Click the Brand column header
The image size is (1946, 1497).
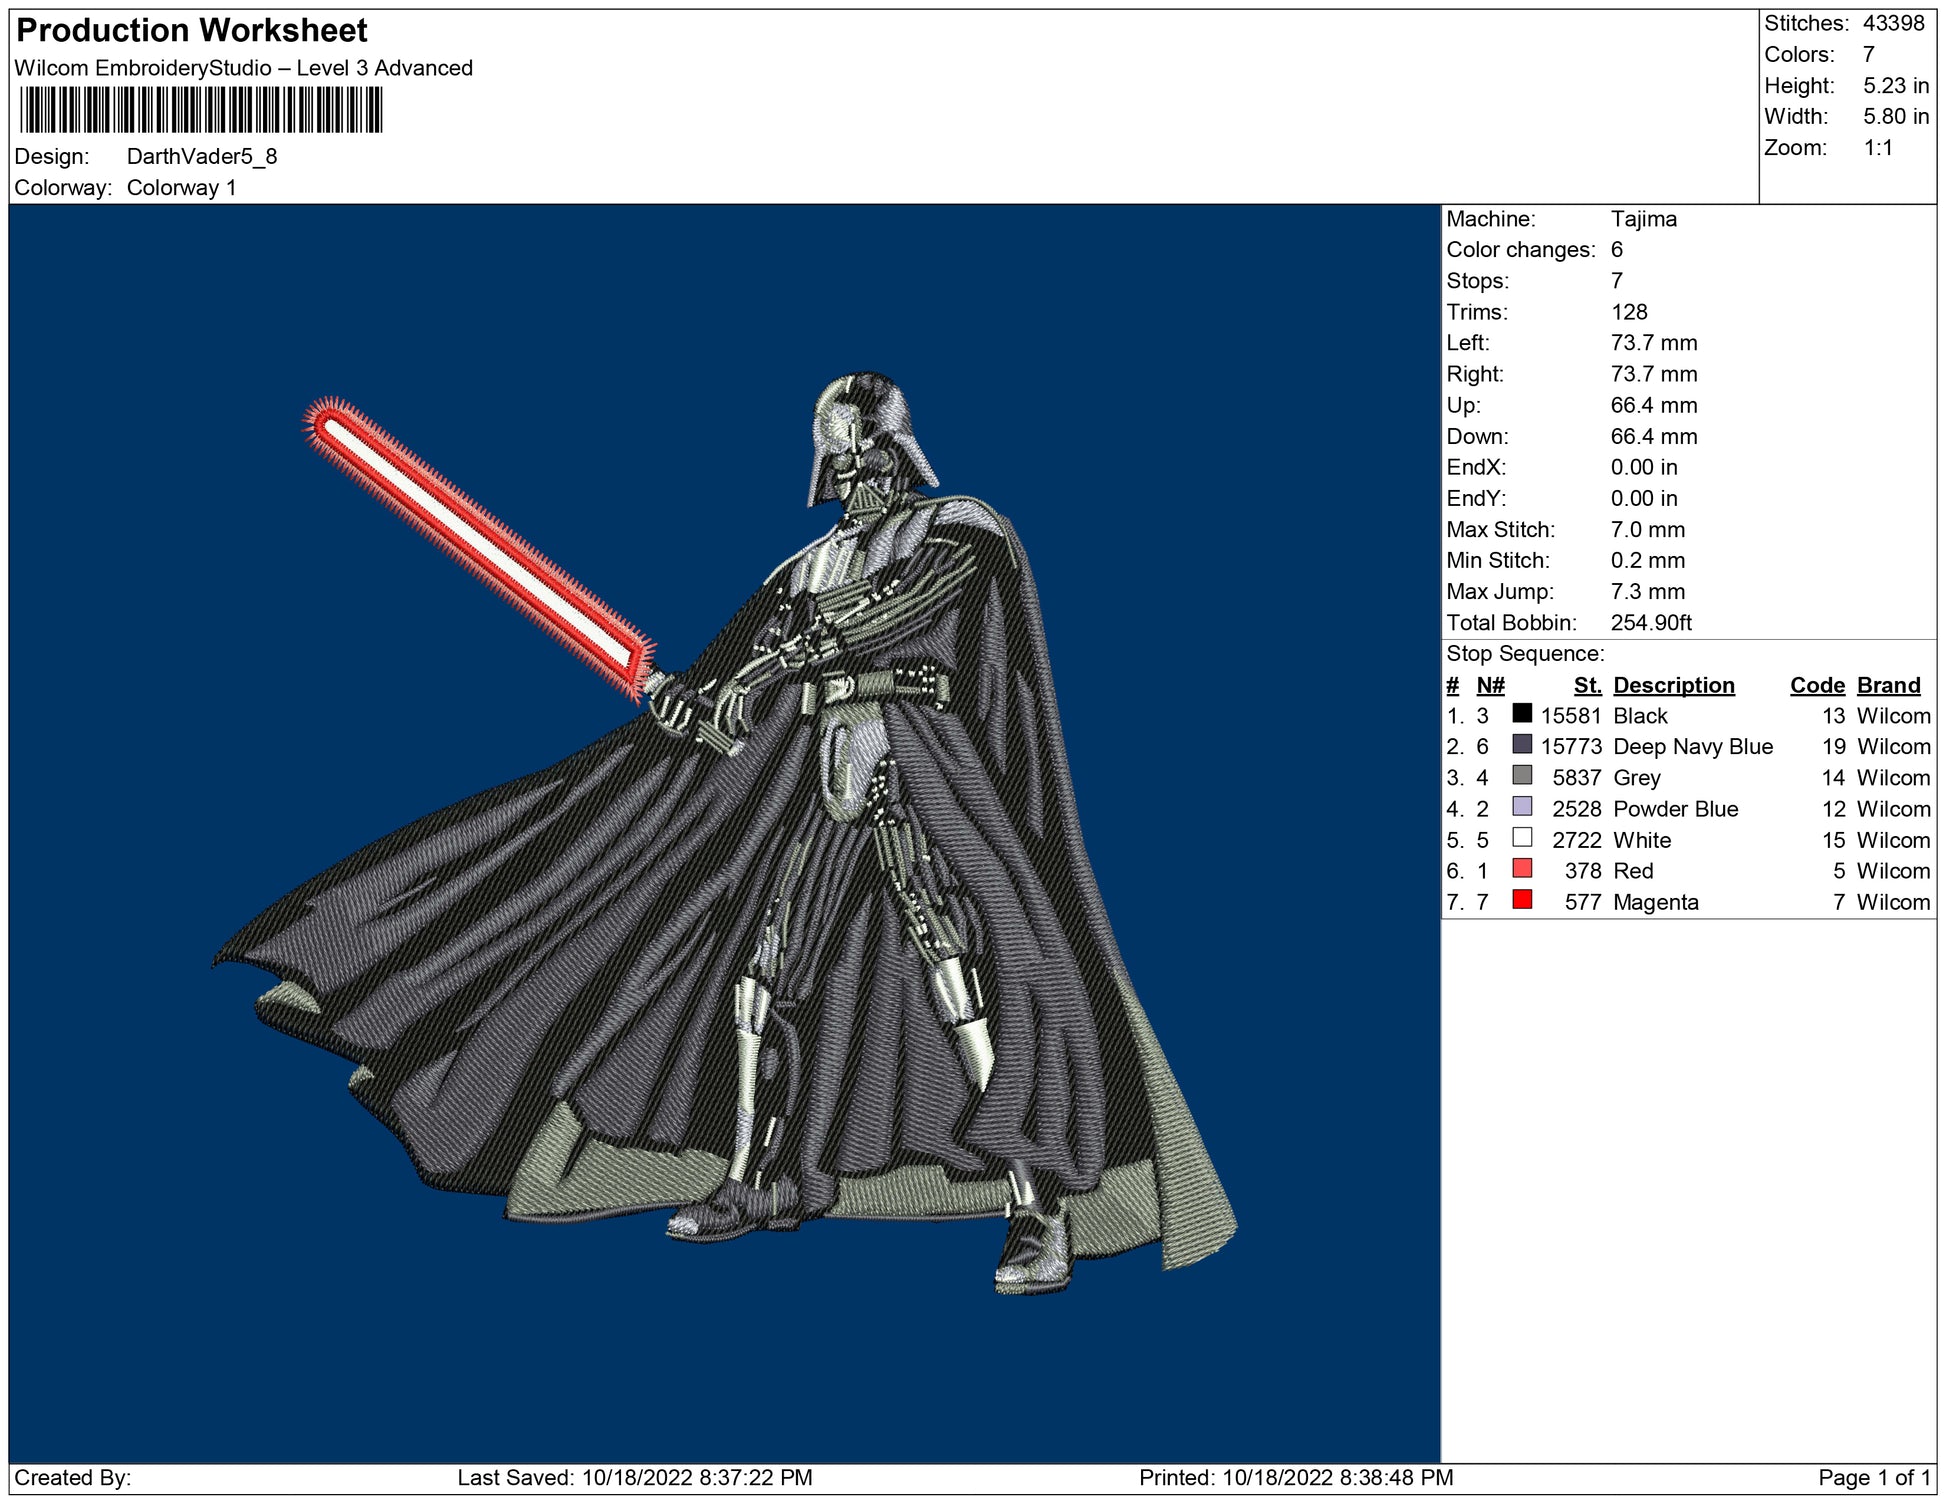click(1888, 685)
